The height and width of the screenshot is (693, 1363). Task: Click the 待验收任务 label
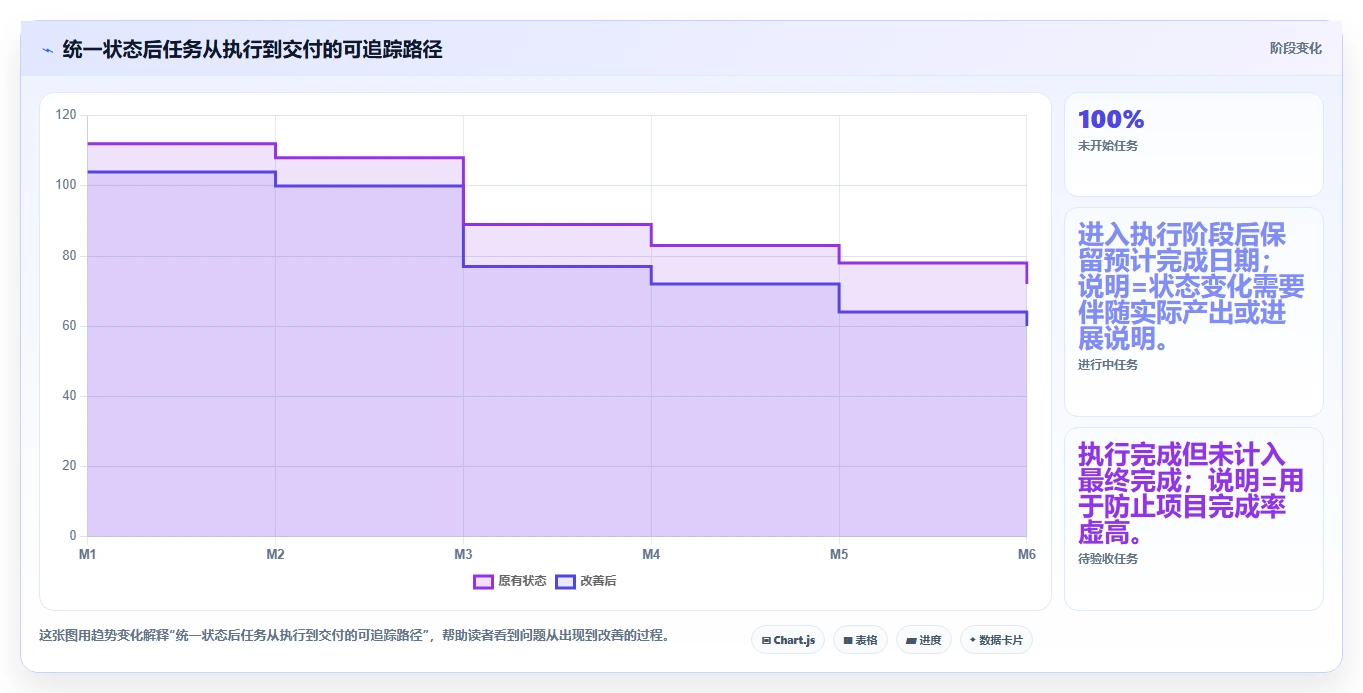(1108, 559)
